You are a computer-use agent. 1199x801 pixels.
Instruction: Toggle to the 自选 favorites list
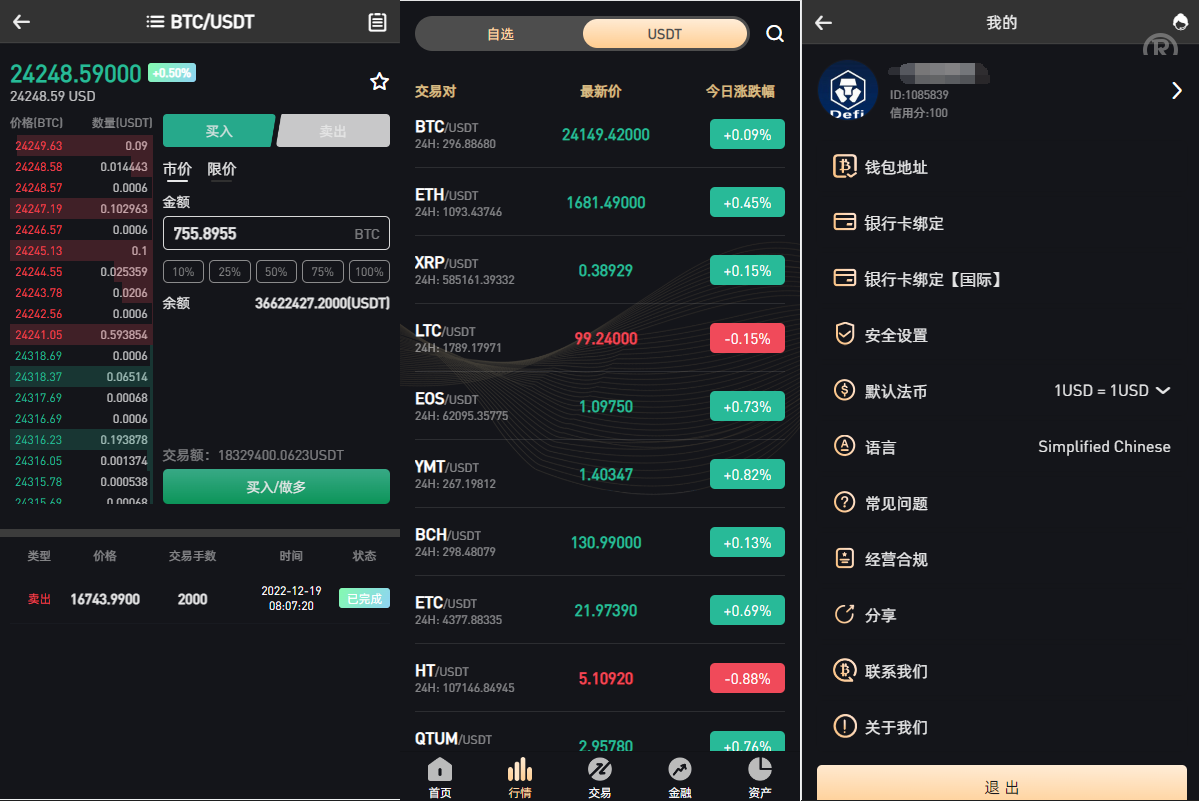500,34
